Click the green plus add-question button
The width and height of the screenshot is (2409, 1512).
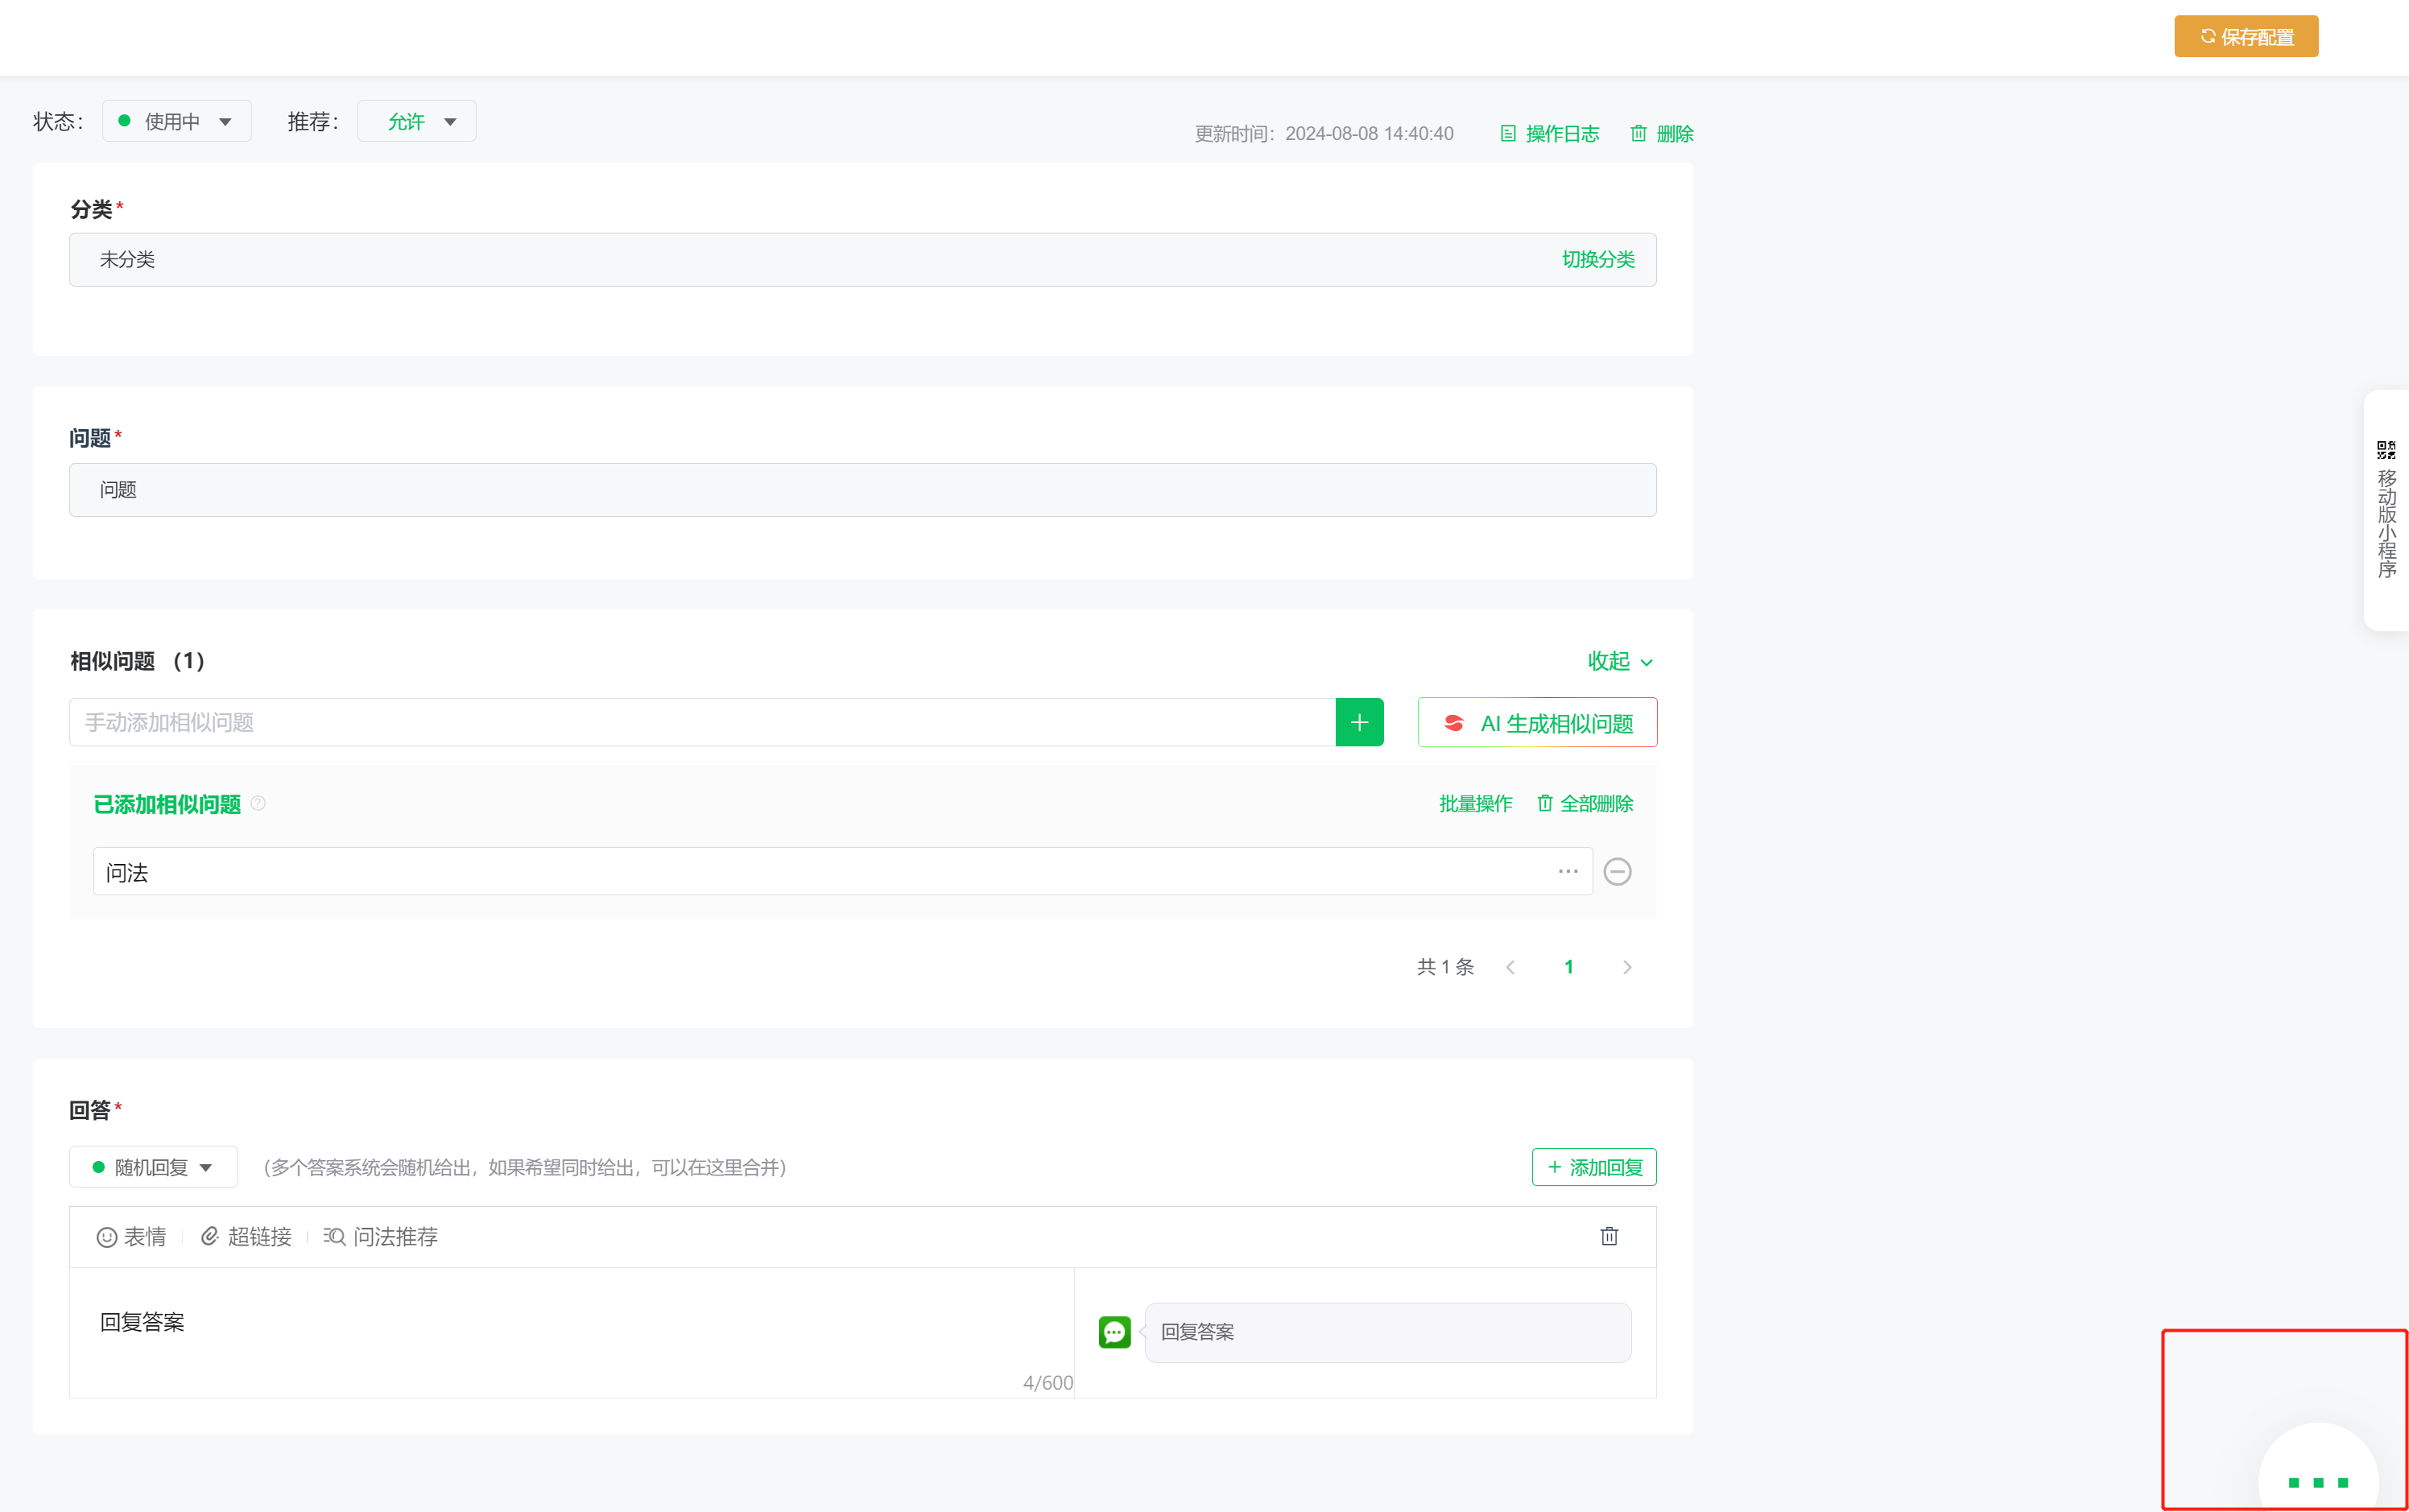click(1359, 722)
